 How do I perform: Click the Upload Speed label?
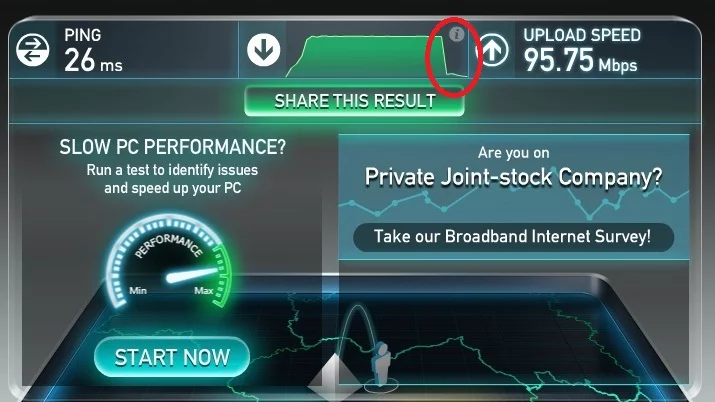[x=582, y=35]
